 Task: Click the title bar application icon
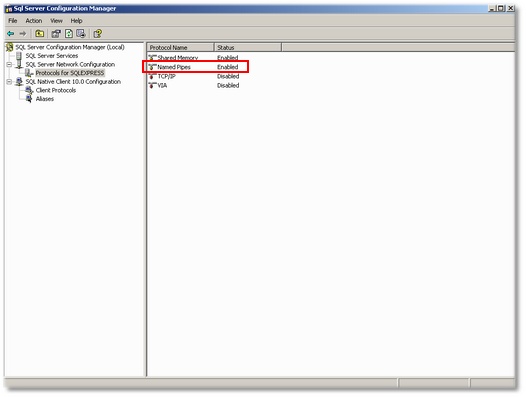point(9,9)
